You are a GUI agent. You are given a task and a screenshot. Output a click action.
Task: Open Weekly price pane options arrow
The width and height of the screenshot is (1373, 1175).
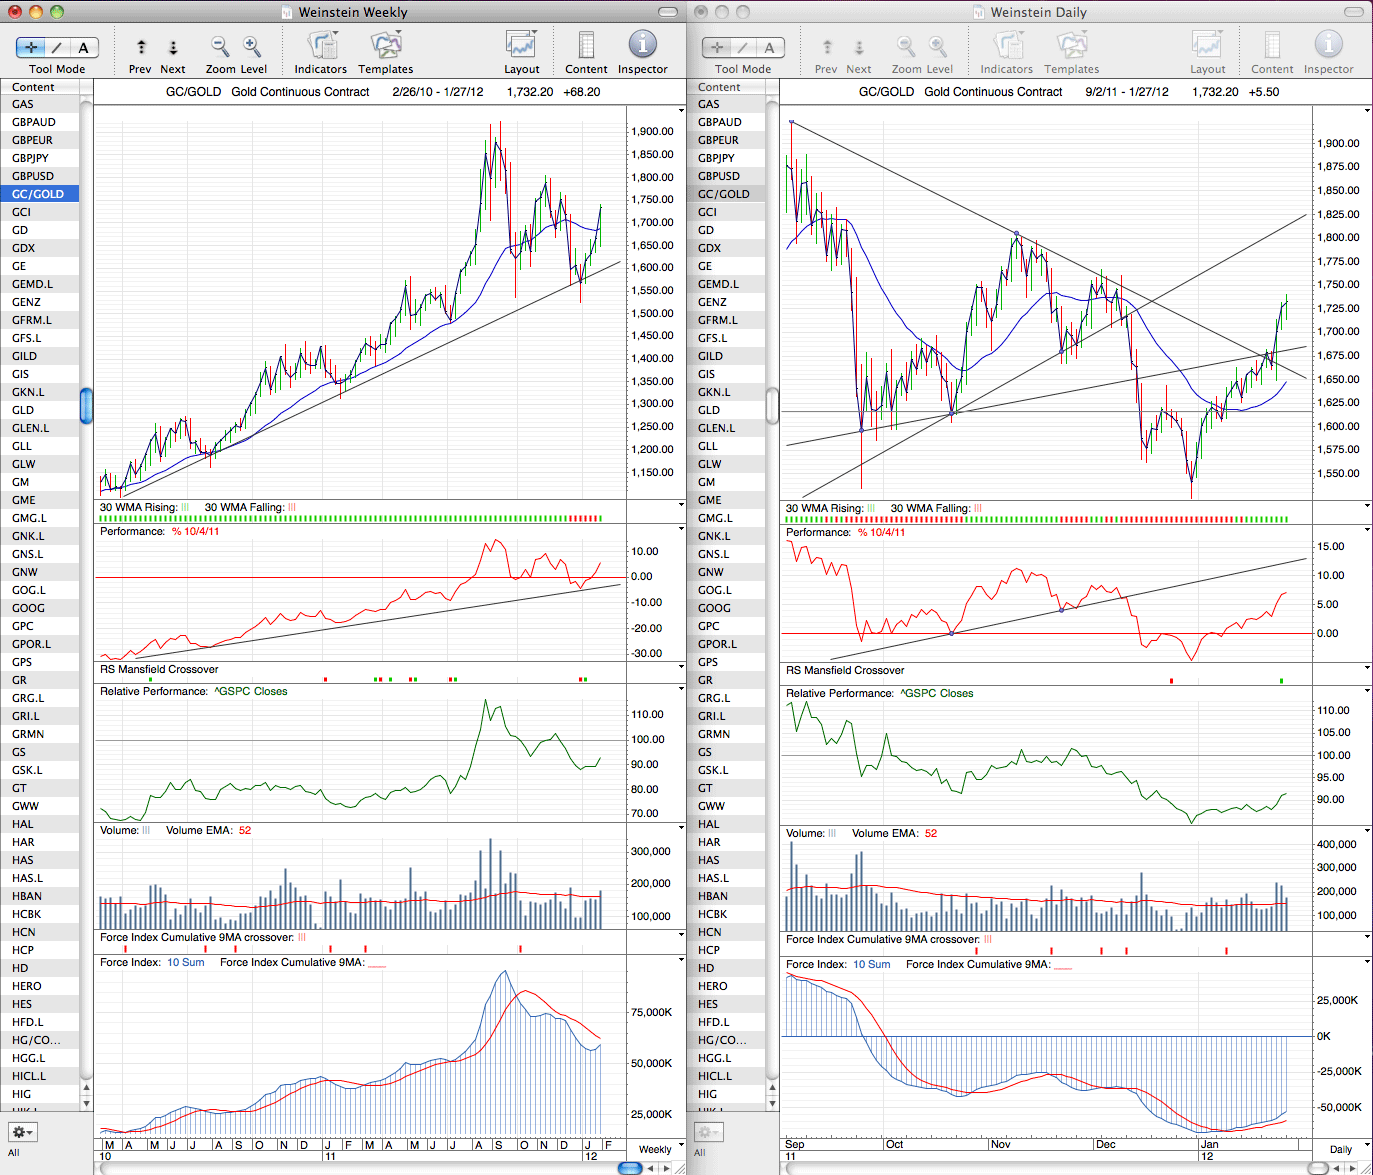(681, 111)
